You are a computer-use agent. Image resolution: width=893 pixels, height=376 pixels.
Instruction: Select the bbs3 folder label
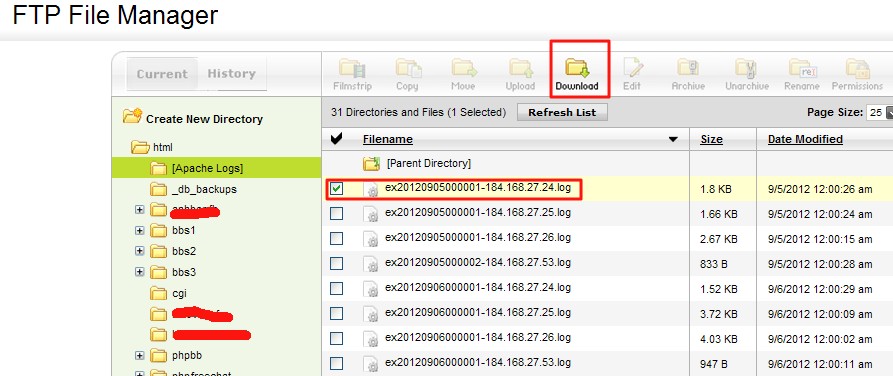pos(184,272)
